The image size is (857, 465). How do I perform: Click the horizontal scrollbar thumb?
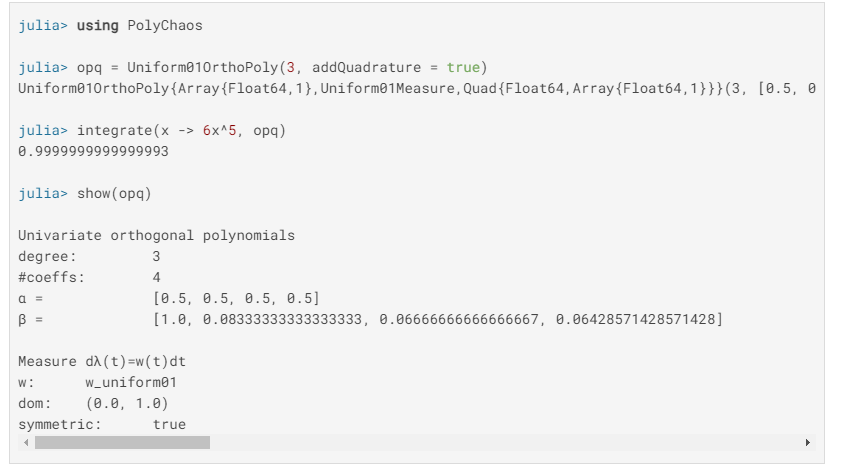coord(122,442)
